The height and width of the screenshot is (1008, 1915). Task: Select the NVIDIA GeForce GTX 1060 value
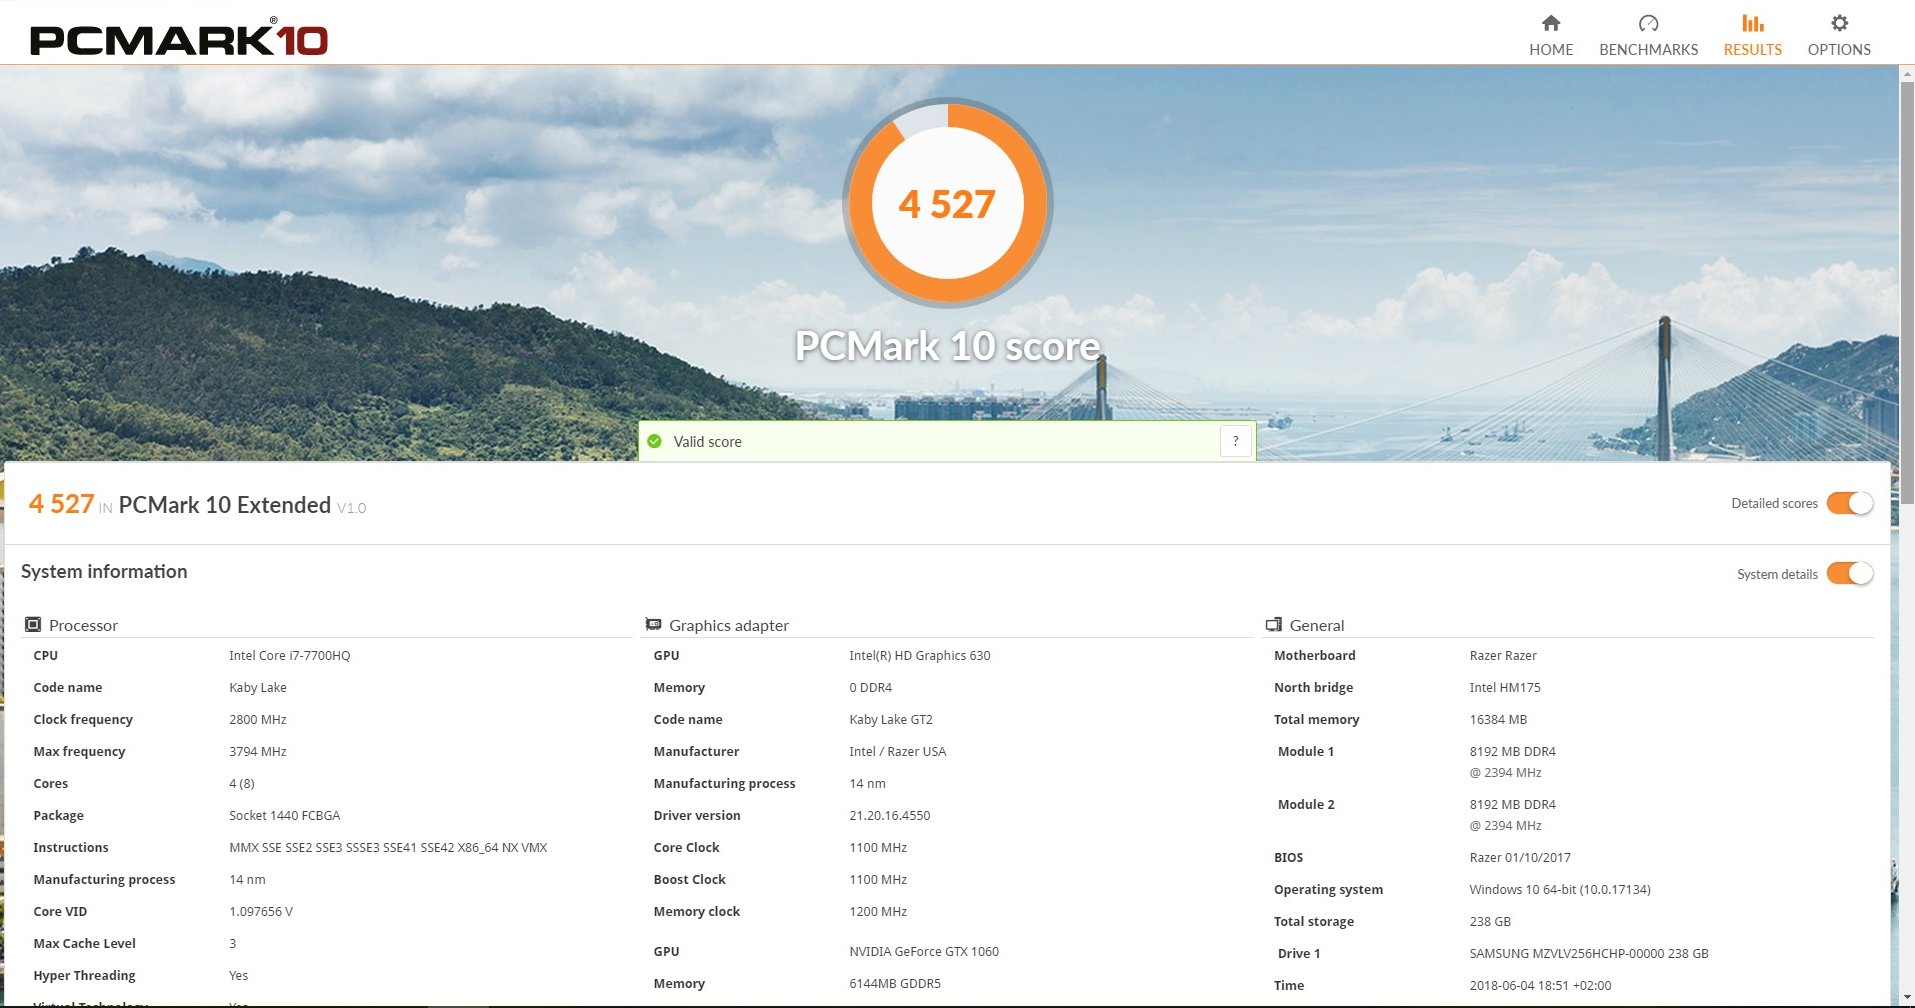click(x=923, y=951)
